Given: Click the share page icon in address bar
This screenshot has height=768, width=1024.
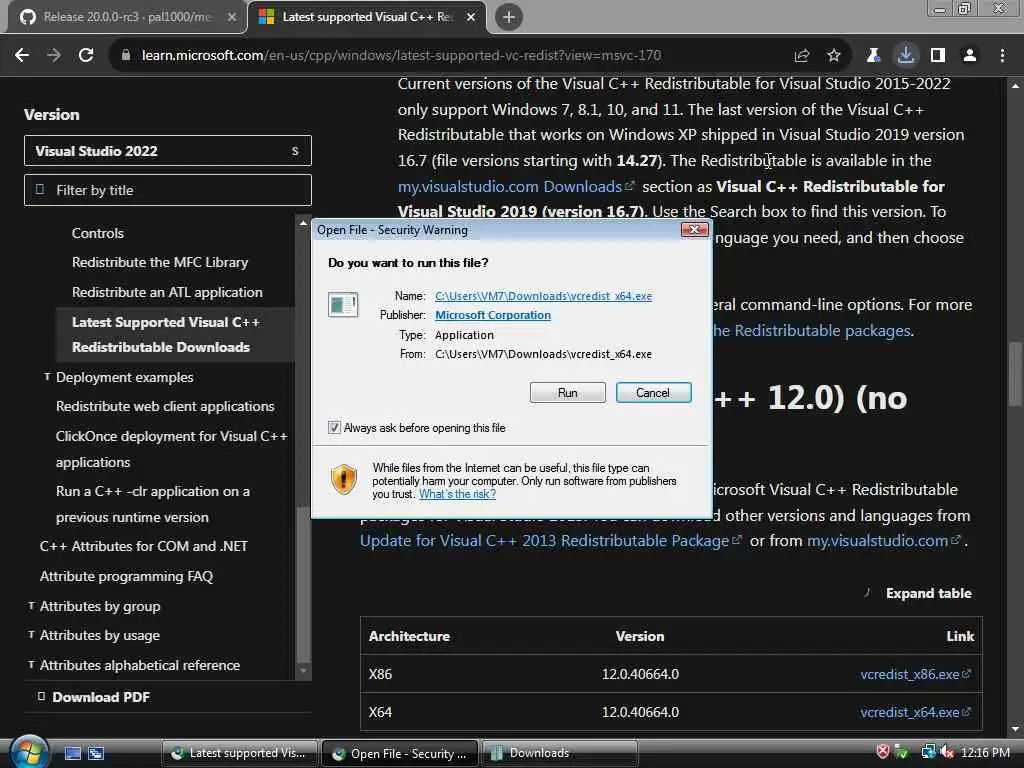Looking at the screenshot, I should pos(801,56).
